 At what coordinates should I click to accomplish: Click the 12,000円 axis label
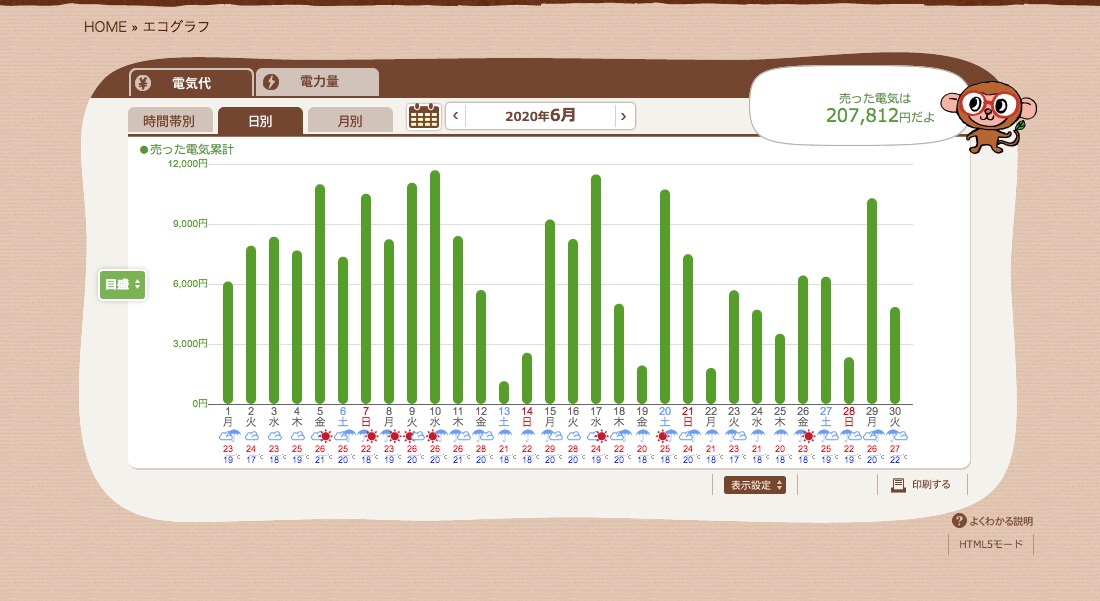coord(187,163)
